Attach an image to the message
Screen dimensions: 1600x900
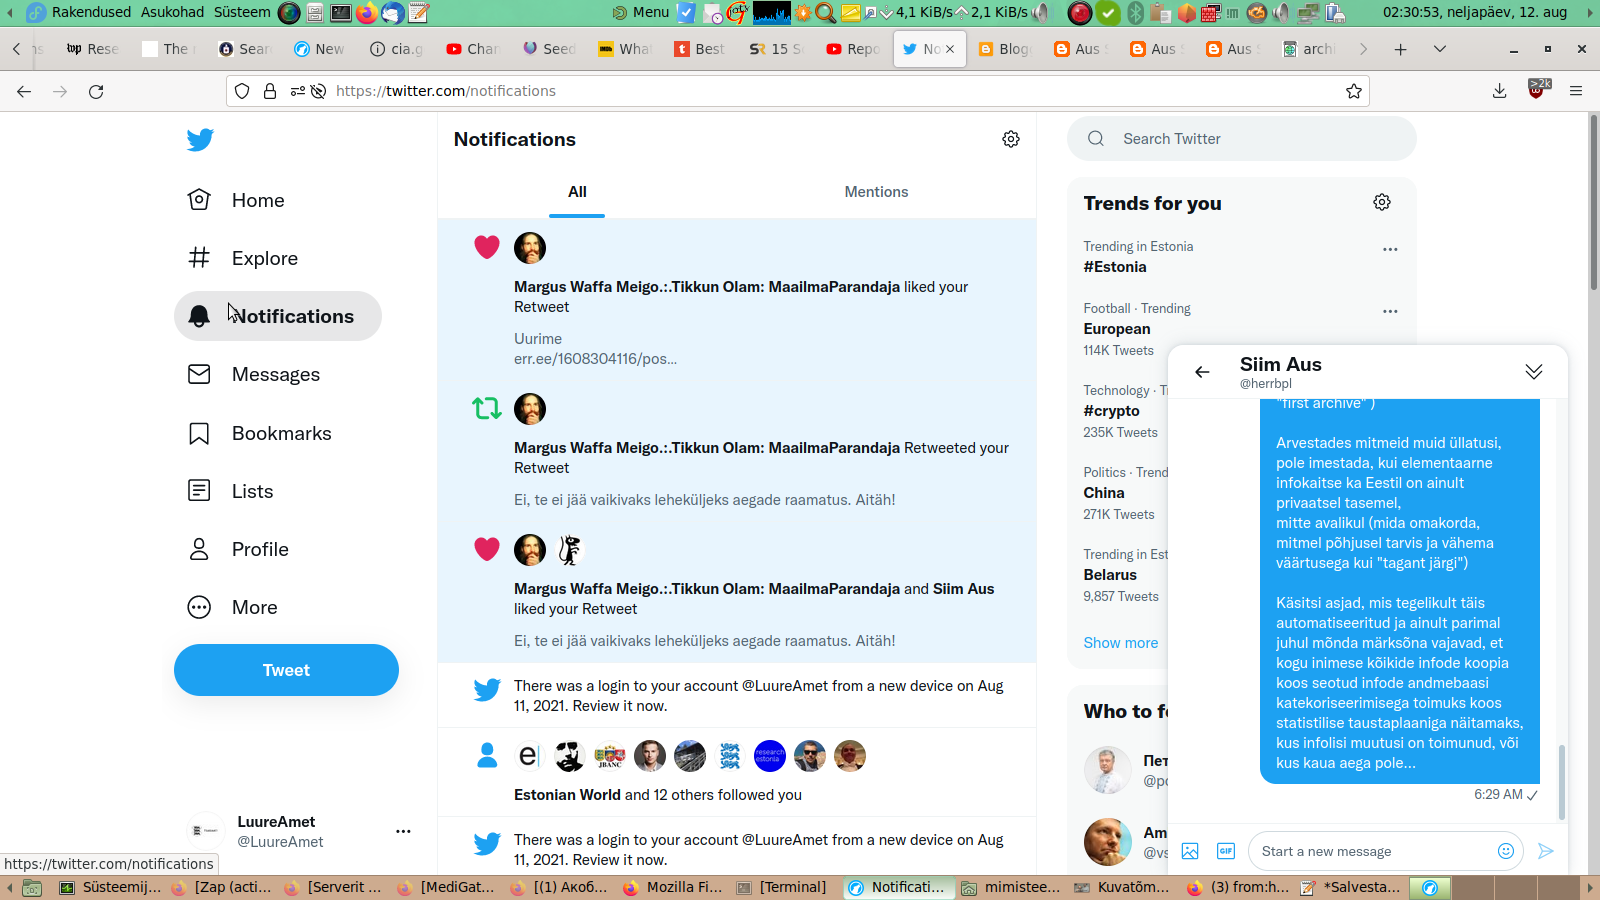tap(1190, 851)
